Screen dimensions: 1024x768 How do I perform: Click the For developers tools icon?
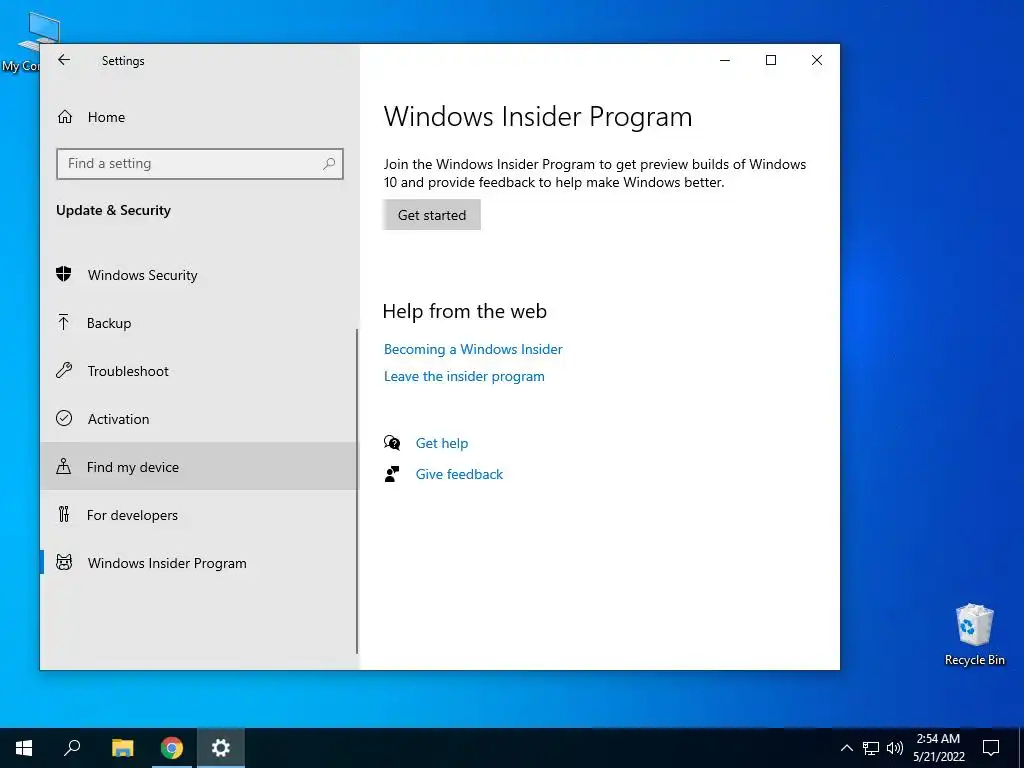click(63, 514)
